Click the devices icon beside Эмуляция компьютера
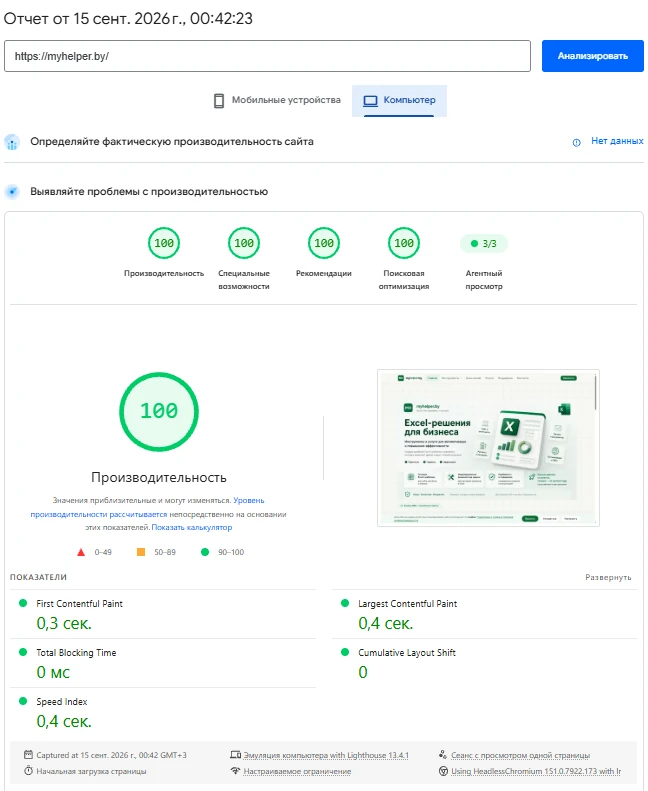This screenshot has height=791, width=648. tap(235, 755)
